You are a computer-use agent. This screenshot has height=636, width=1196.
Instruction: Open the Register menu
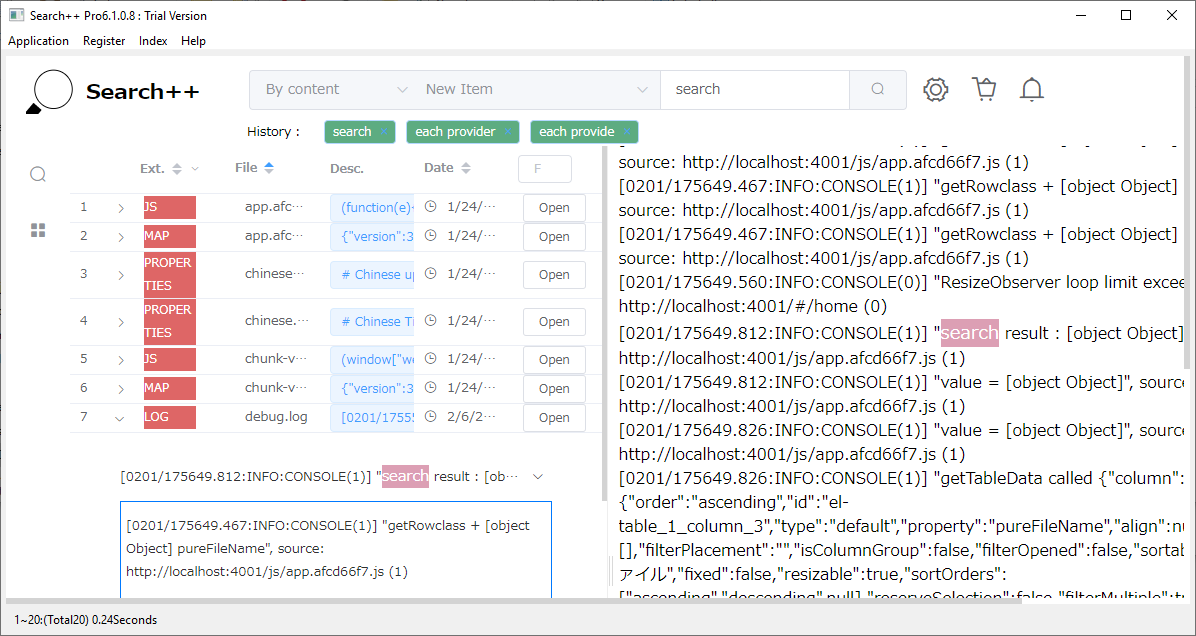click(104, 41)
